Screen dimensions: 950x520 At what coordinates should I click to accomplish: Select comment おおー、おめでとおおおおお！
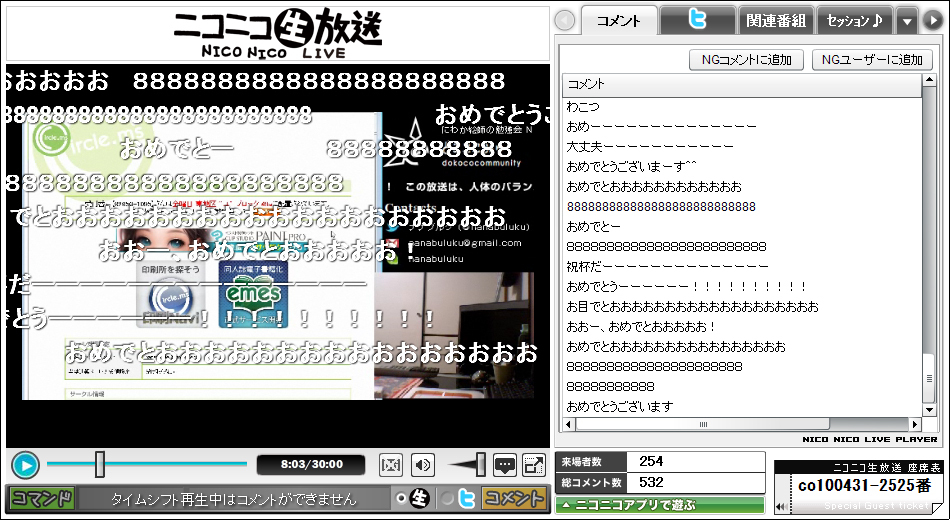pyautogui.click(x=742, y=327)
